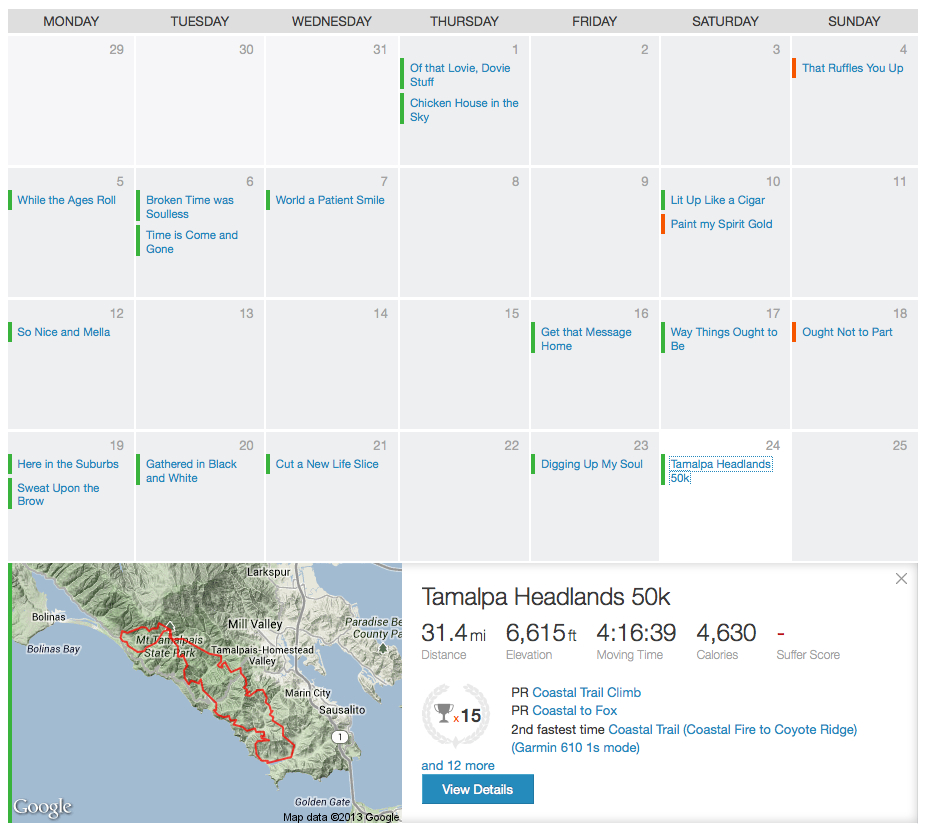Open 'Digging Up My Soul' activity
The width and height of the screenshot is (925, 827).
[591, 464]
